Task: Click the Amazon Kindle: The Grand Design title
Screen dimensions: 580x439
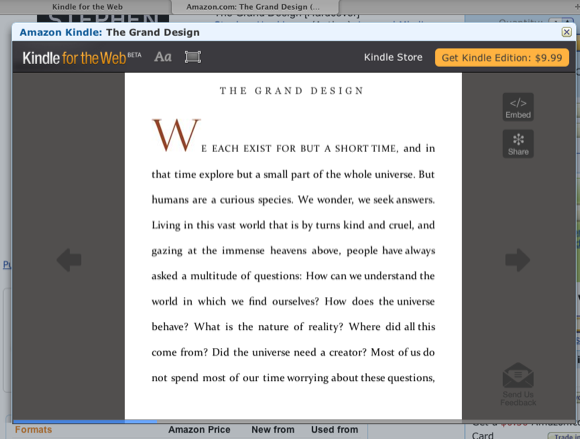Action: pos(109,32)
